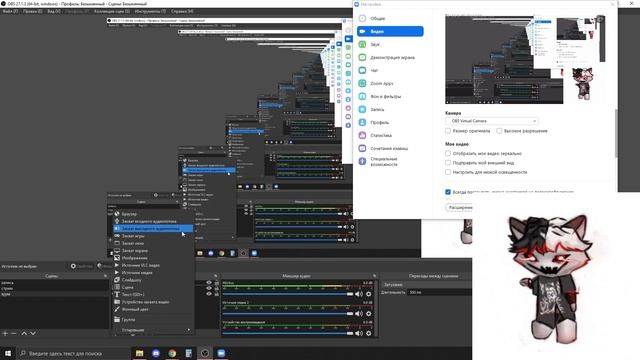Mute the Устройство воспроизведения mixer track
This screenshot has height=360, width=640.
coord(359,333)
